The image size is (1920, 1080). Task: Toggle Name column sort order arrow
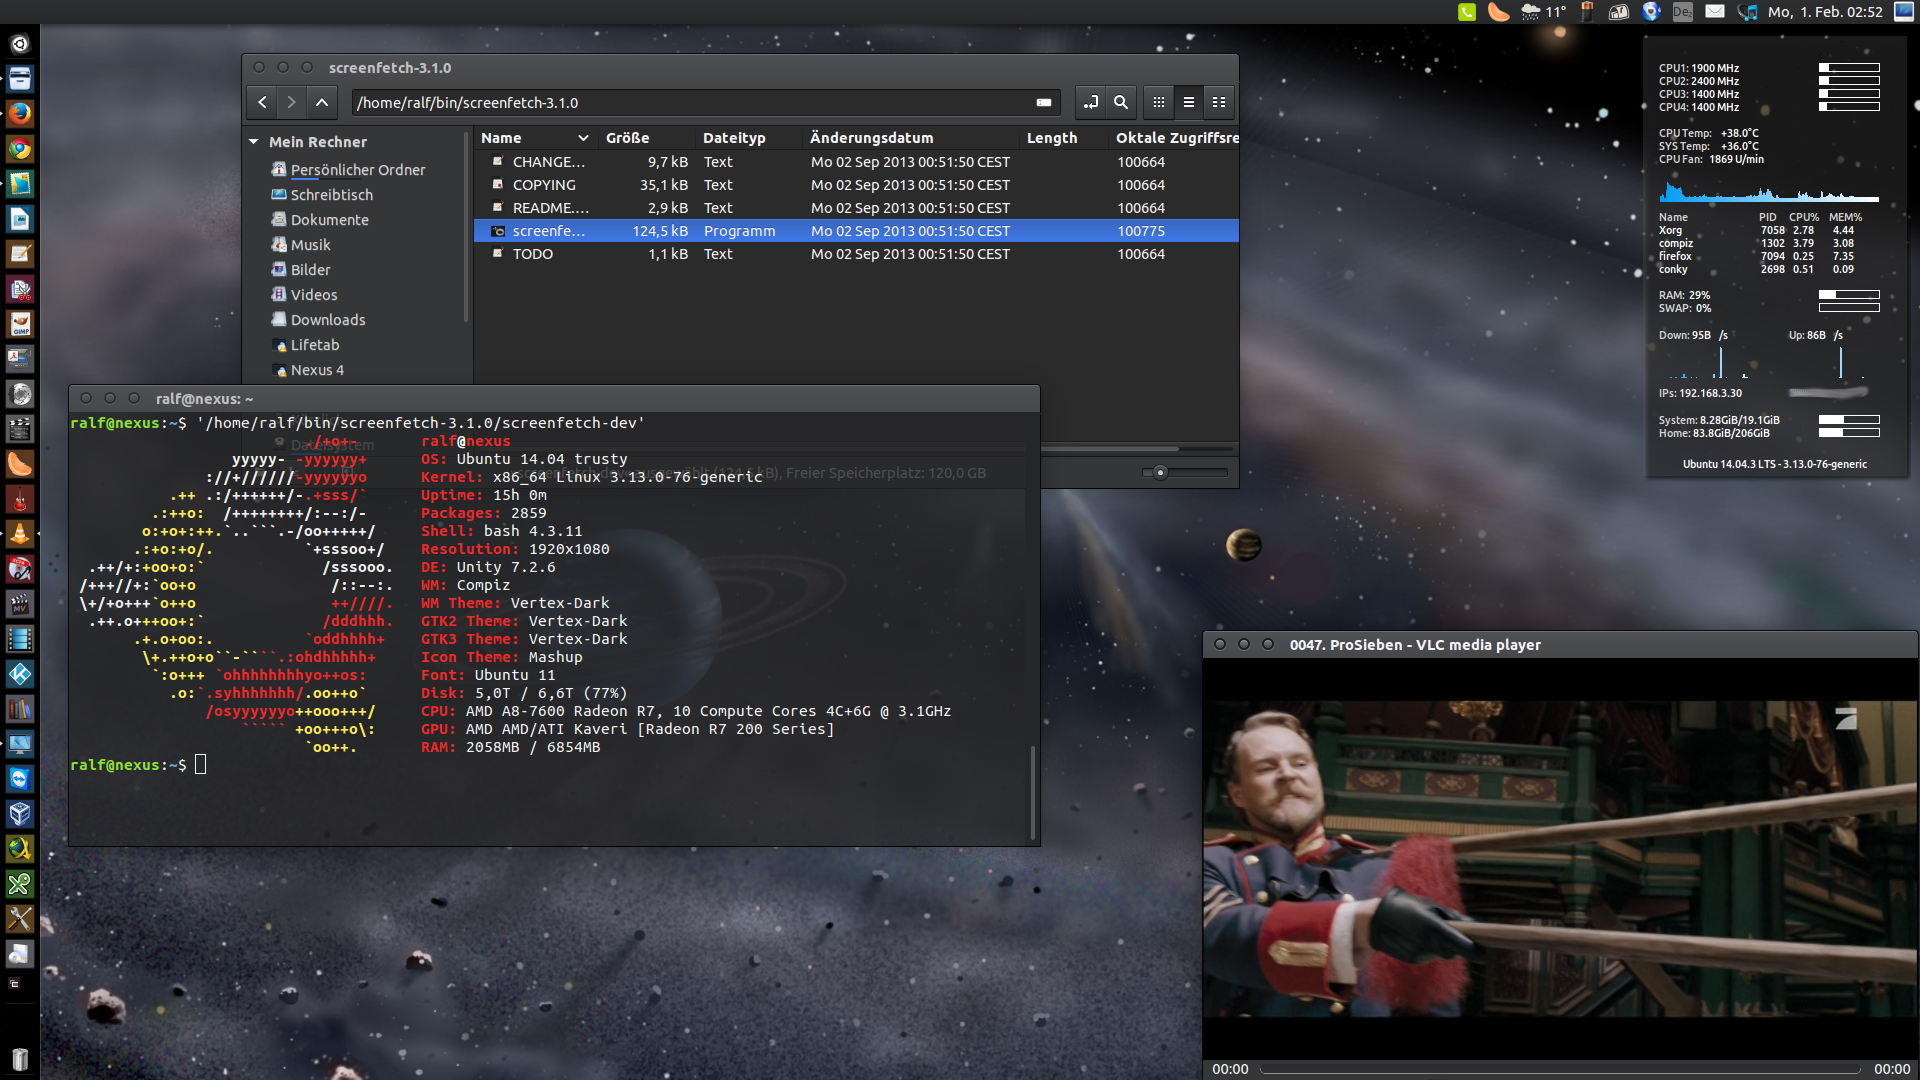(583, 138)
